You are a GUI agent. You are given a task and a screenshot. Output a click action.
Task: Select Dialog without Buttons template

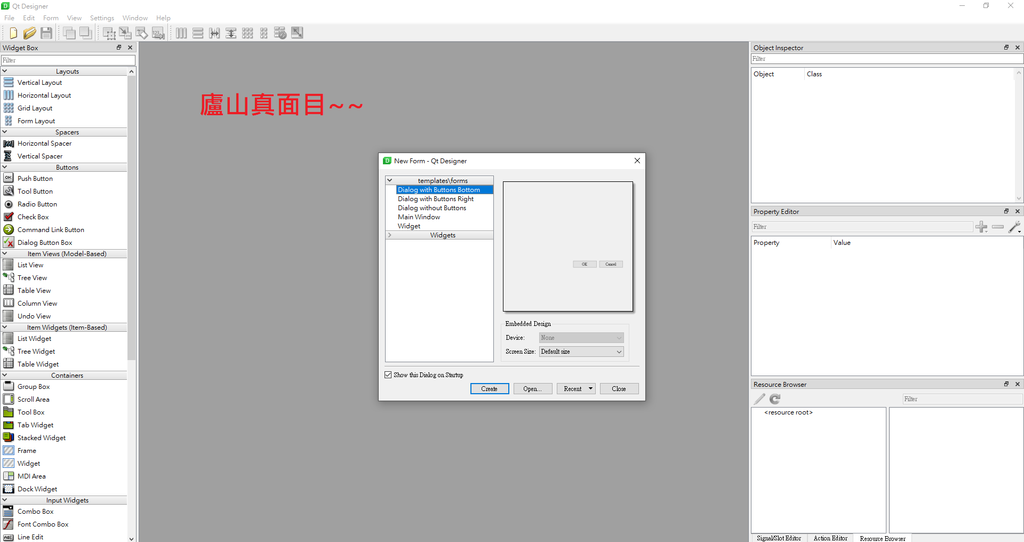pyautogui.click(x=432, y=208)
